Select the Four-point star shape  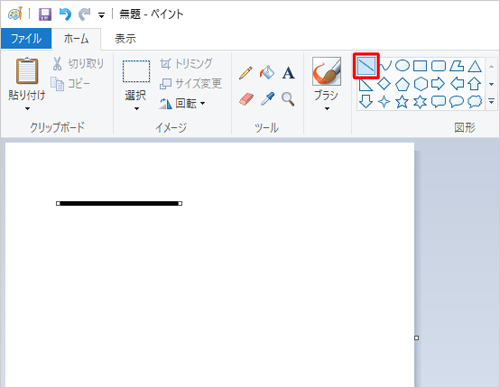384,102
